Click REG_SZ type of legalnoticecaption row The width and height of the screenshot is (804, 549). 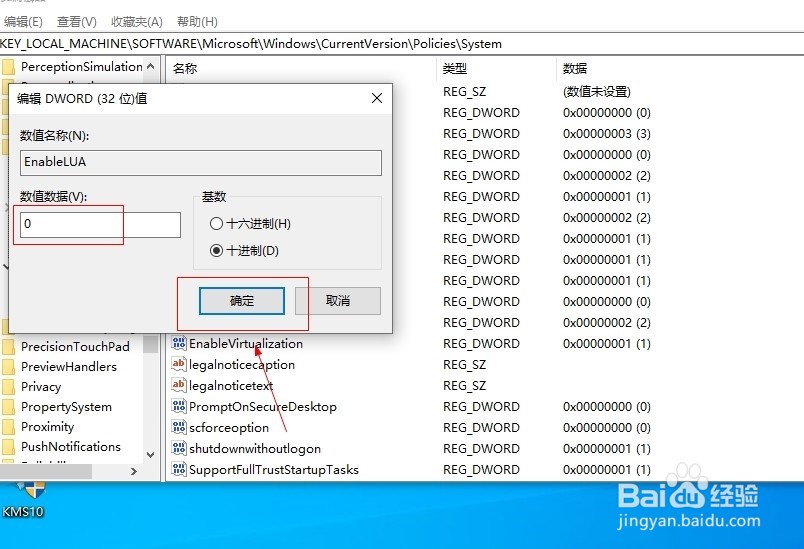click(x=465, y=364)
